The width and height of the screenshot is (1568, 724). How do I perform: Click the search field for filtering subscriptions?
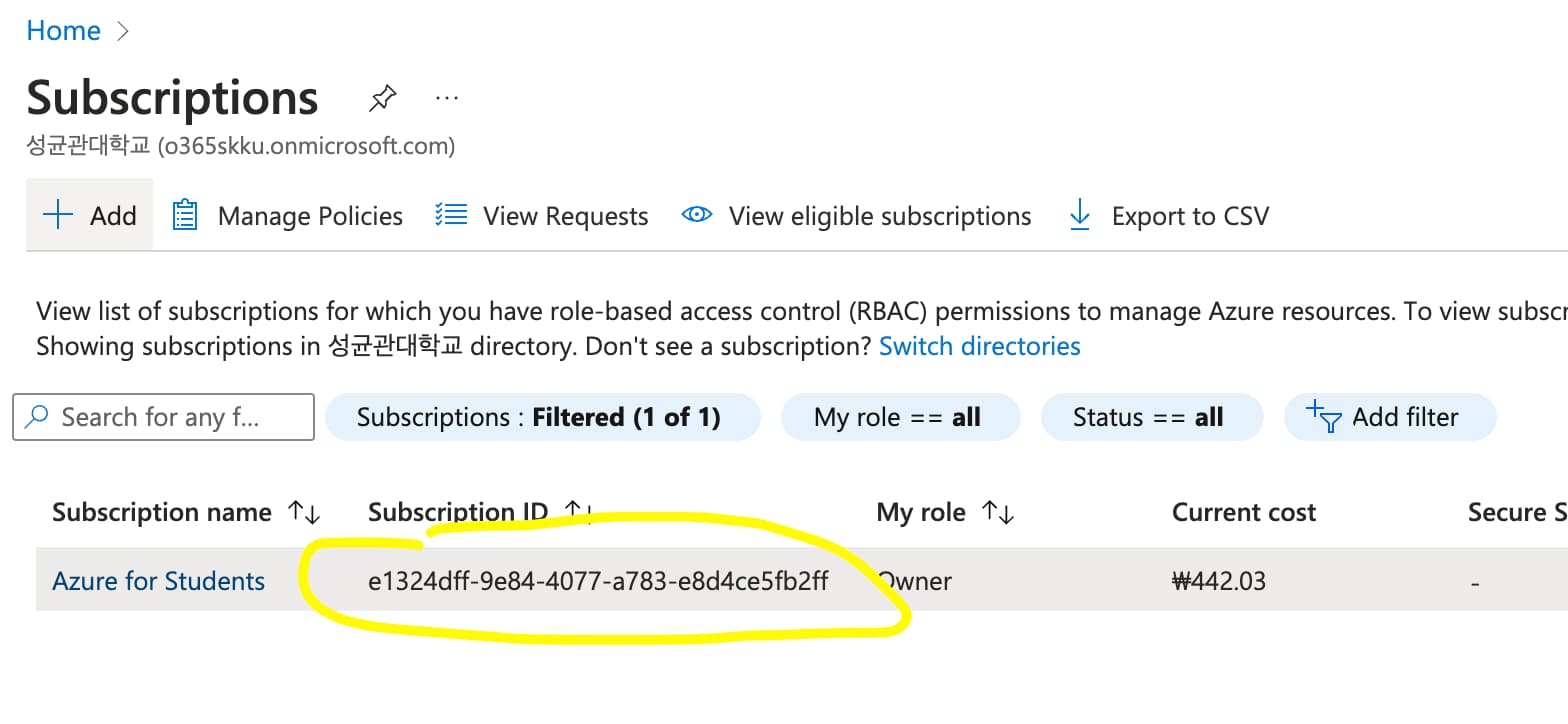163,417
